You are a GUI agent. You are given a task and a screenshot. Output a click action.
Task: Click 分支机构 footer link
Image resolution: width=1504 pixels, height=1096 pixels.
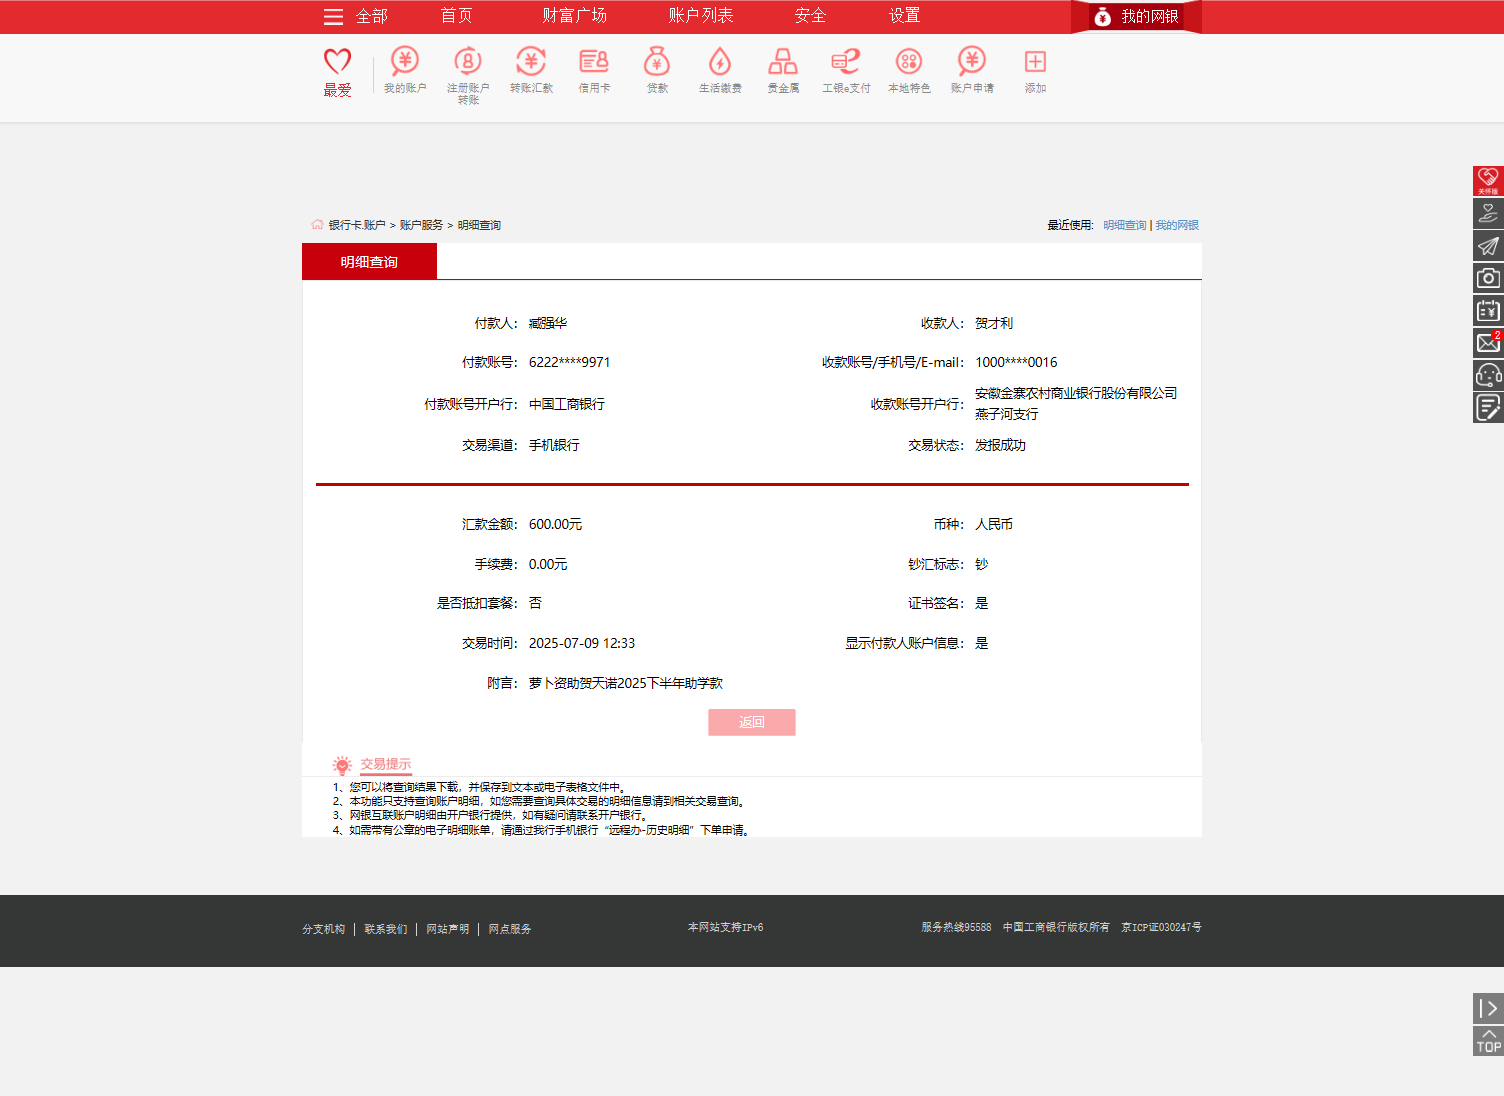[324, 929]
